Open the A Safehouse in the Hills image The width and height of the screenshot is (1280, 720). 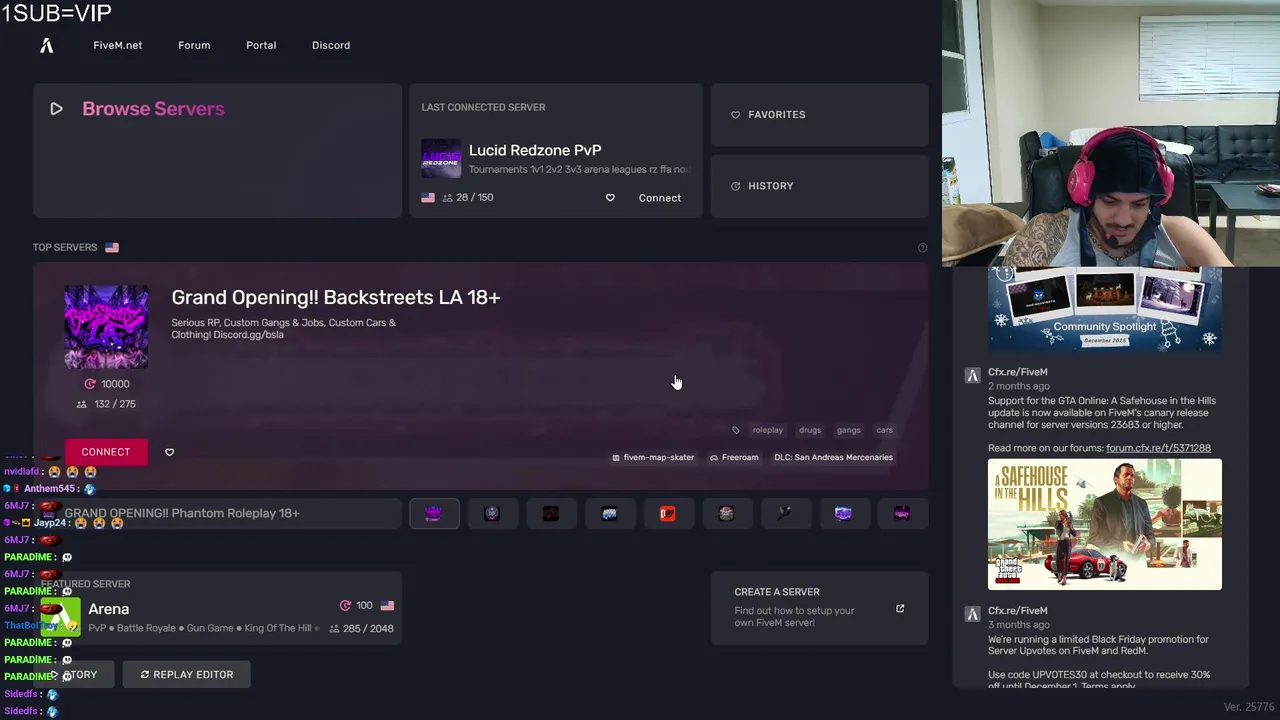pos(1105,524)
